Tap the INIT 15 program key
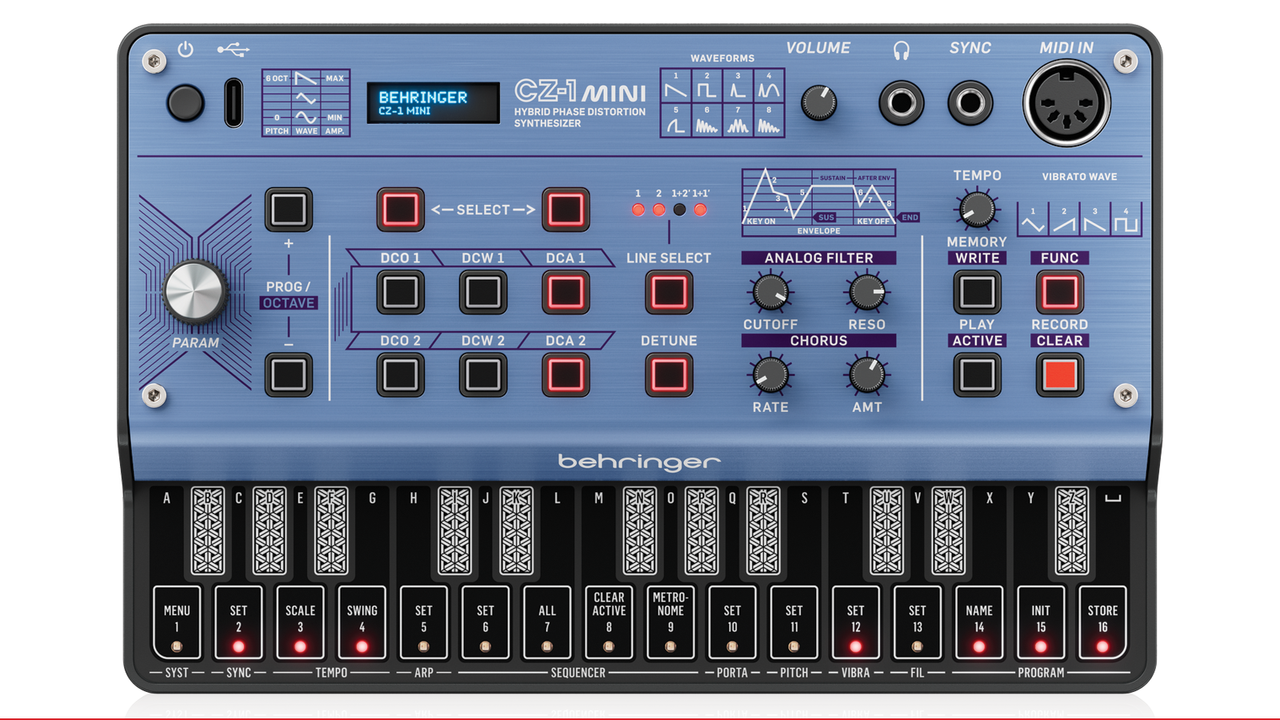Viewport: 1280px width, 720px height. (x=1041, y=622)
